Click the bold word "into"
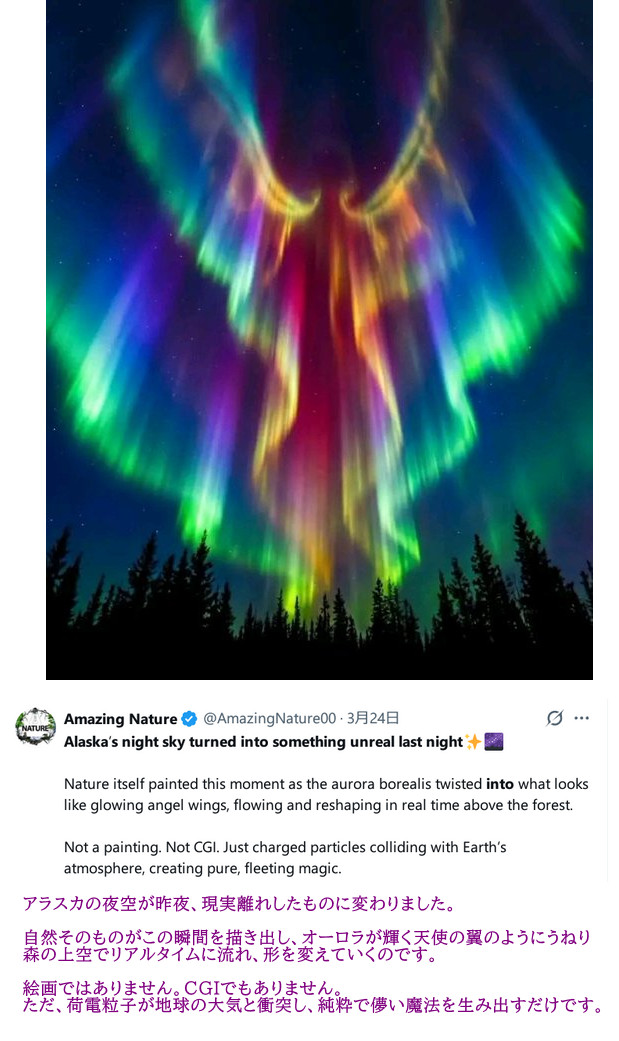Viewport: 619px width, 1041px height. pyautogui.click(x=498, y=784)
